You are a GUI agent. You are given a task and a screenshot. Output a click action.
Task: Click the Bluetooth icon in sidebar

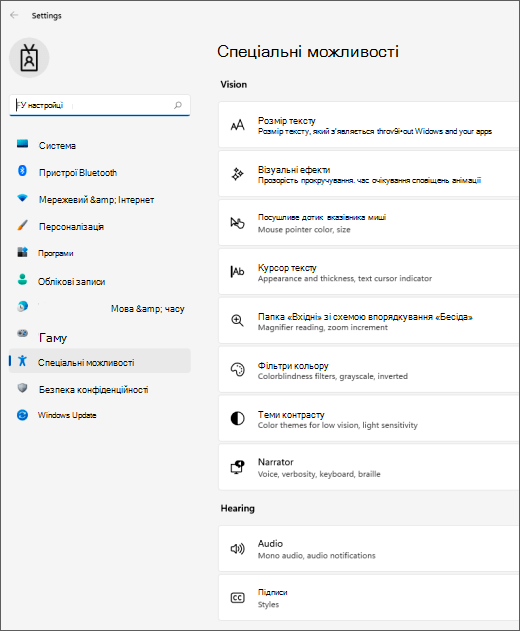(x=23, y=171)
